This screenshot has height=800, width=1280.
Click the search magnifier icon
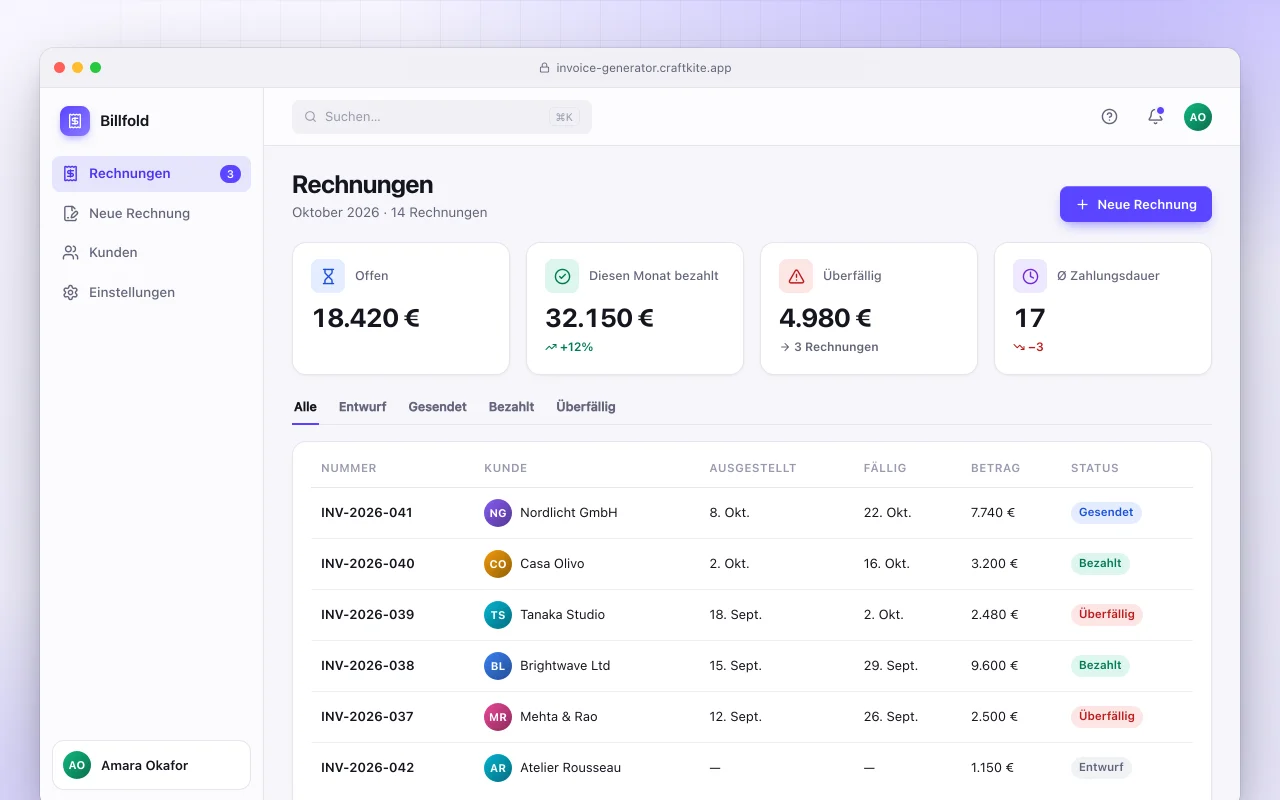311,117
